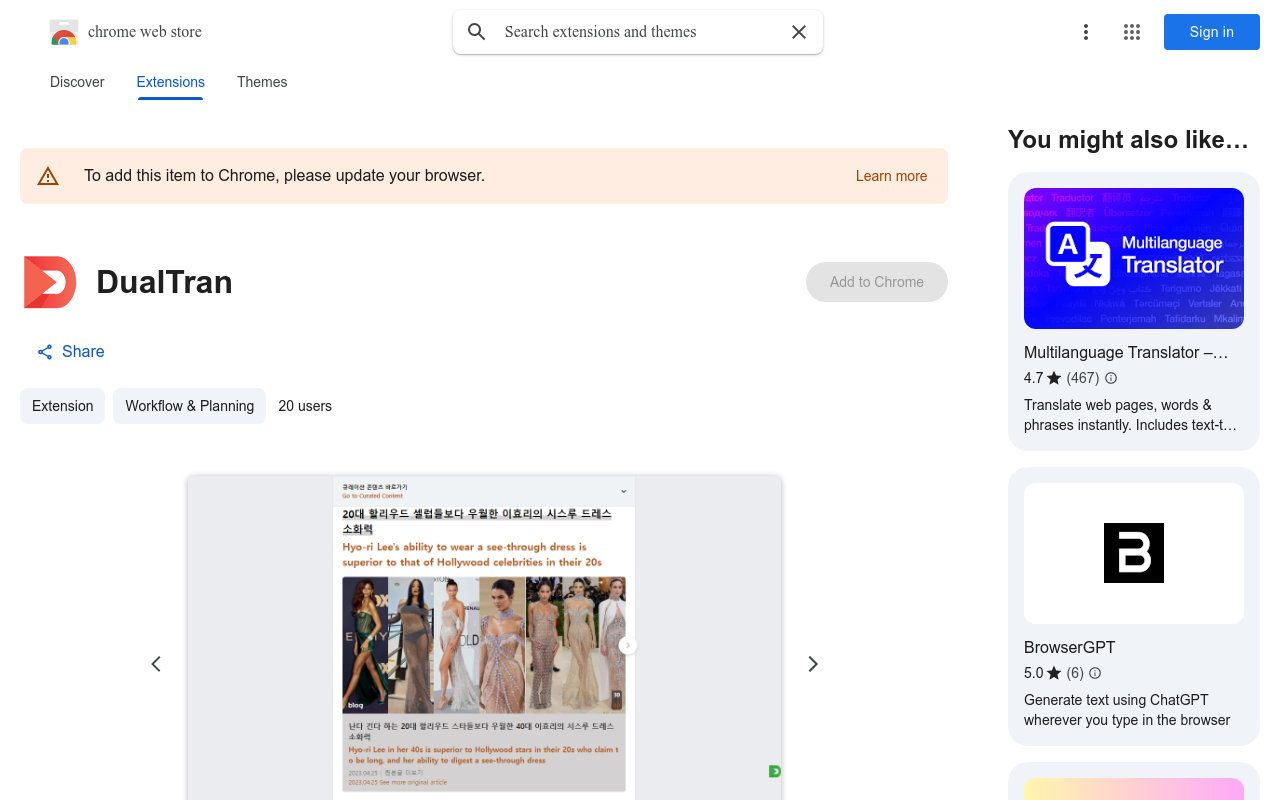Click the browser update warning message text
The height and width of the screenshot is (800, 1280).
284,176
